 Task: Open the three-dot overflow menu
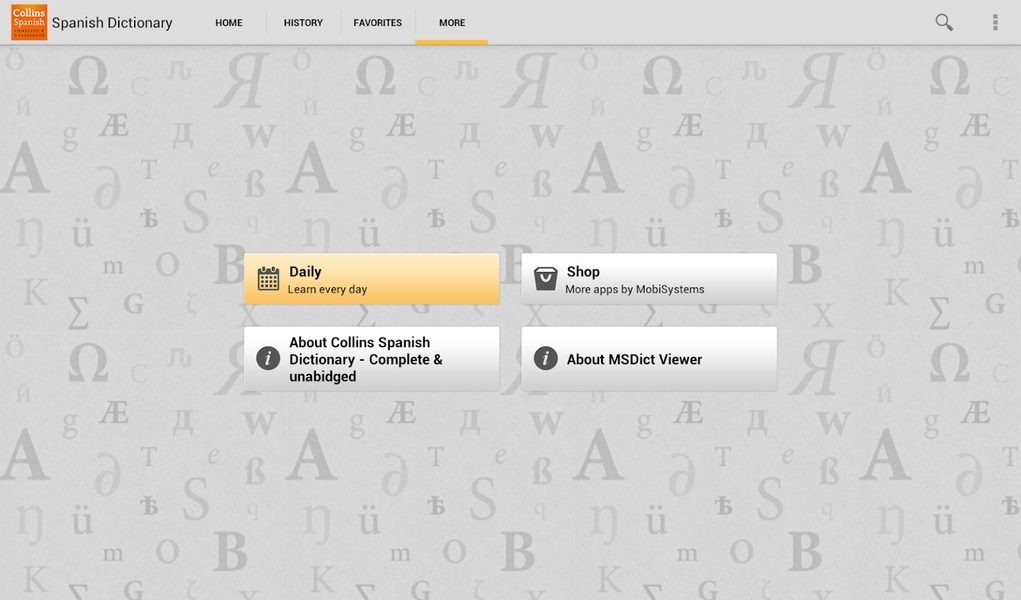coord(995,22)
